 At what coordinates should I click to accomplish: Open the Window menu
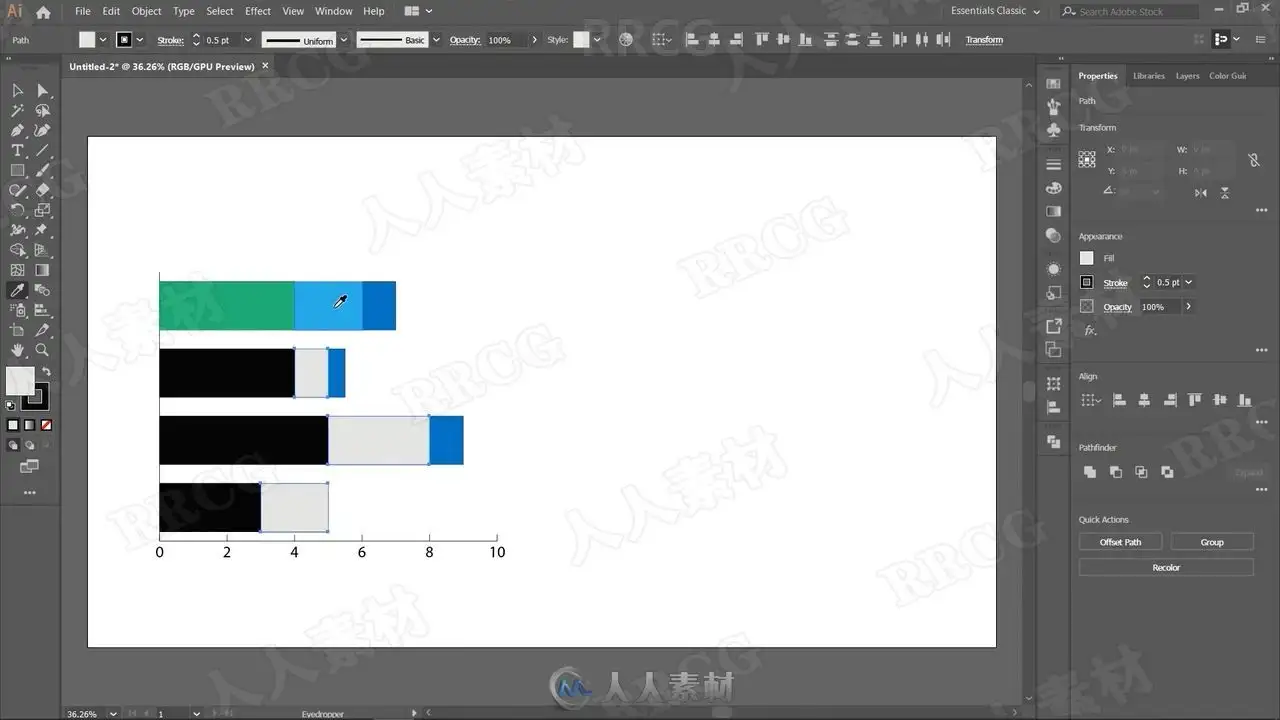tap(333, 11)
